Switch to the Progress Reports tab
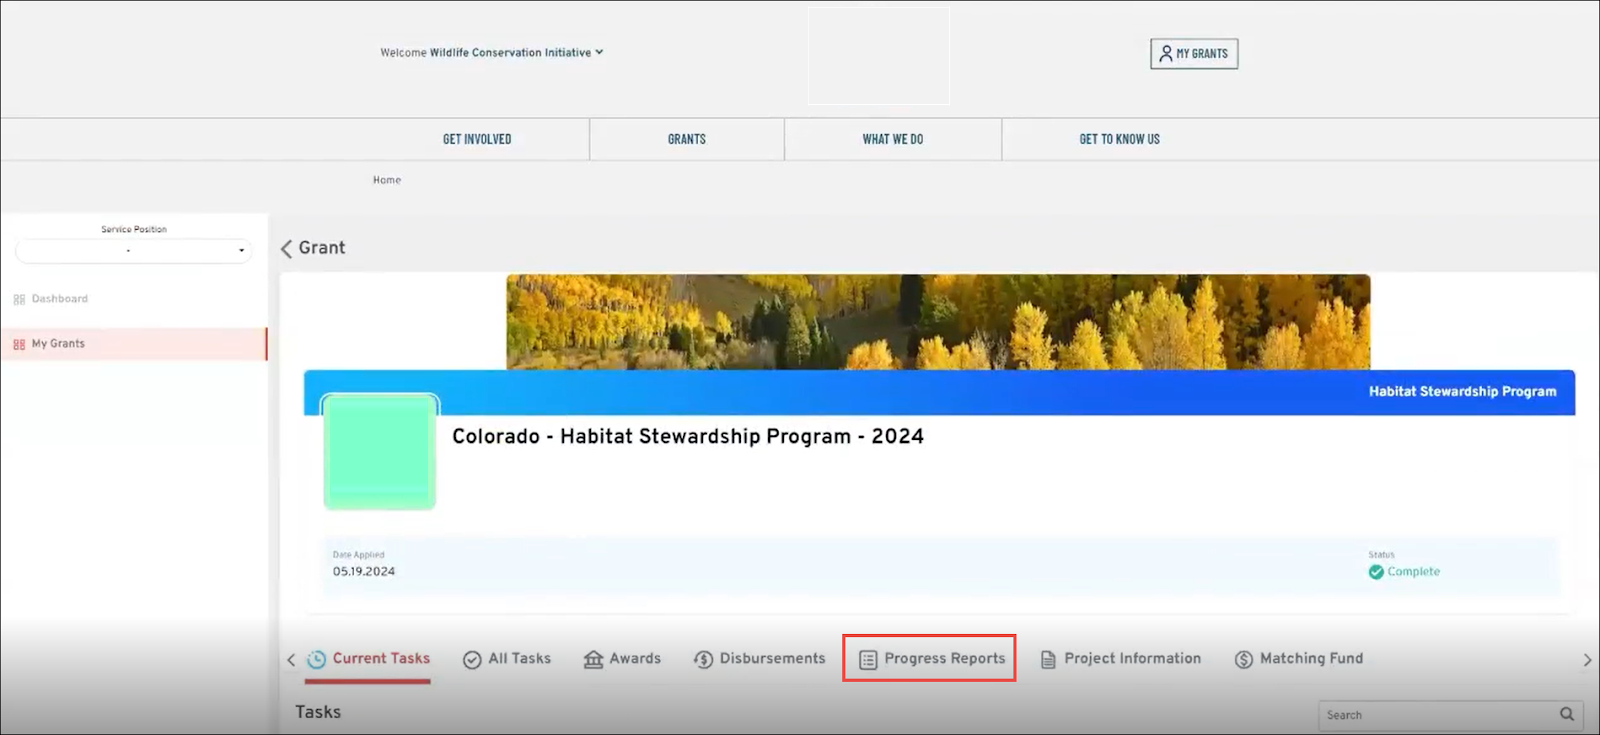The height and width of the screenshot is (735, 1600). click(x=930, y=659)
